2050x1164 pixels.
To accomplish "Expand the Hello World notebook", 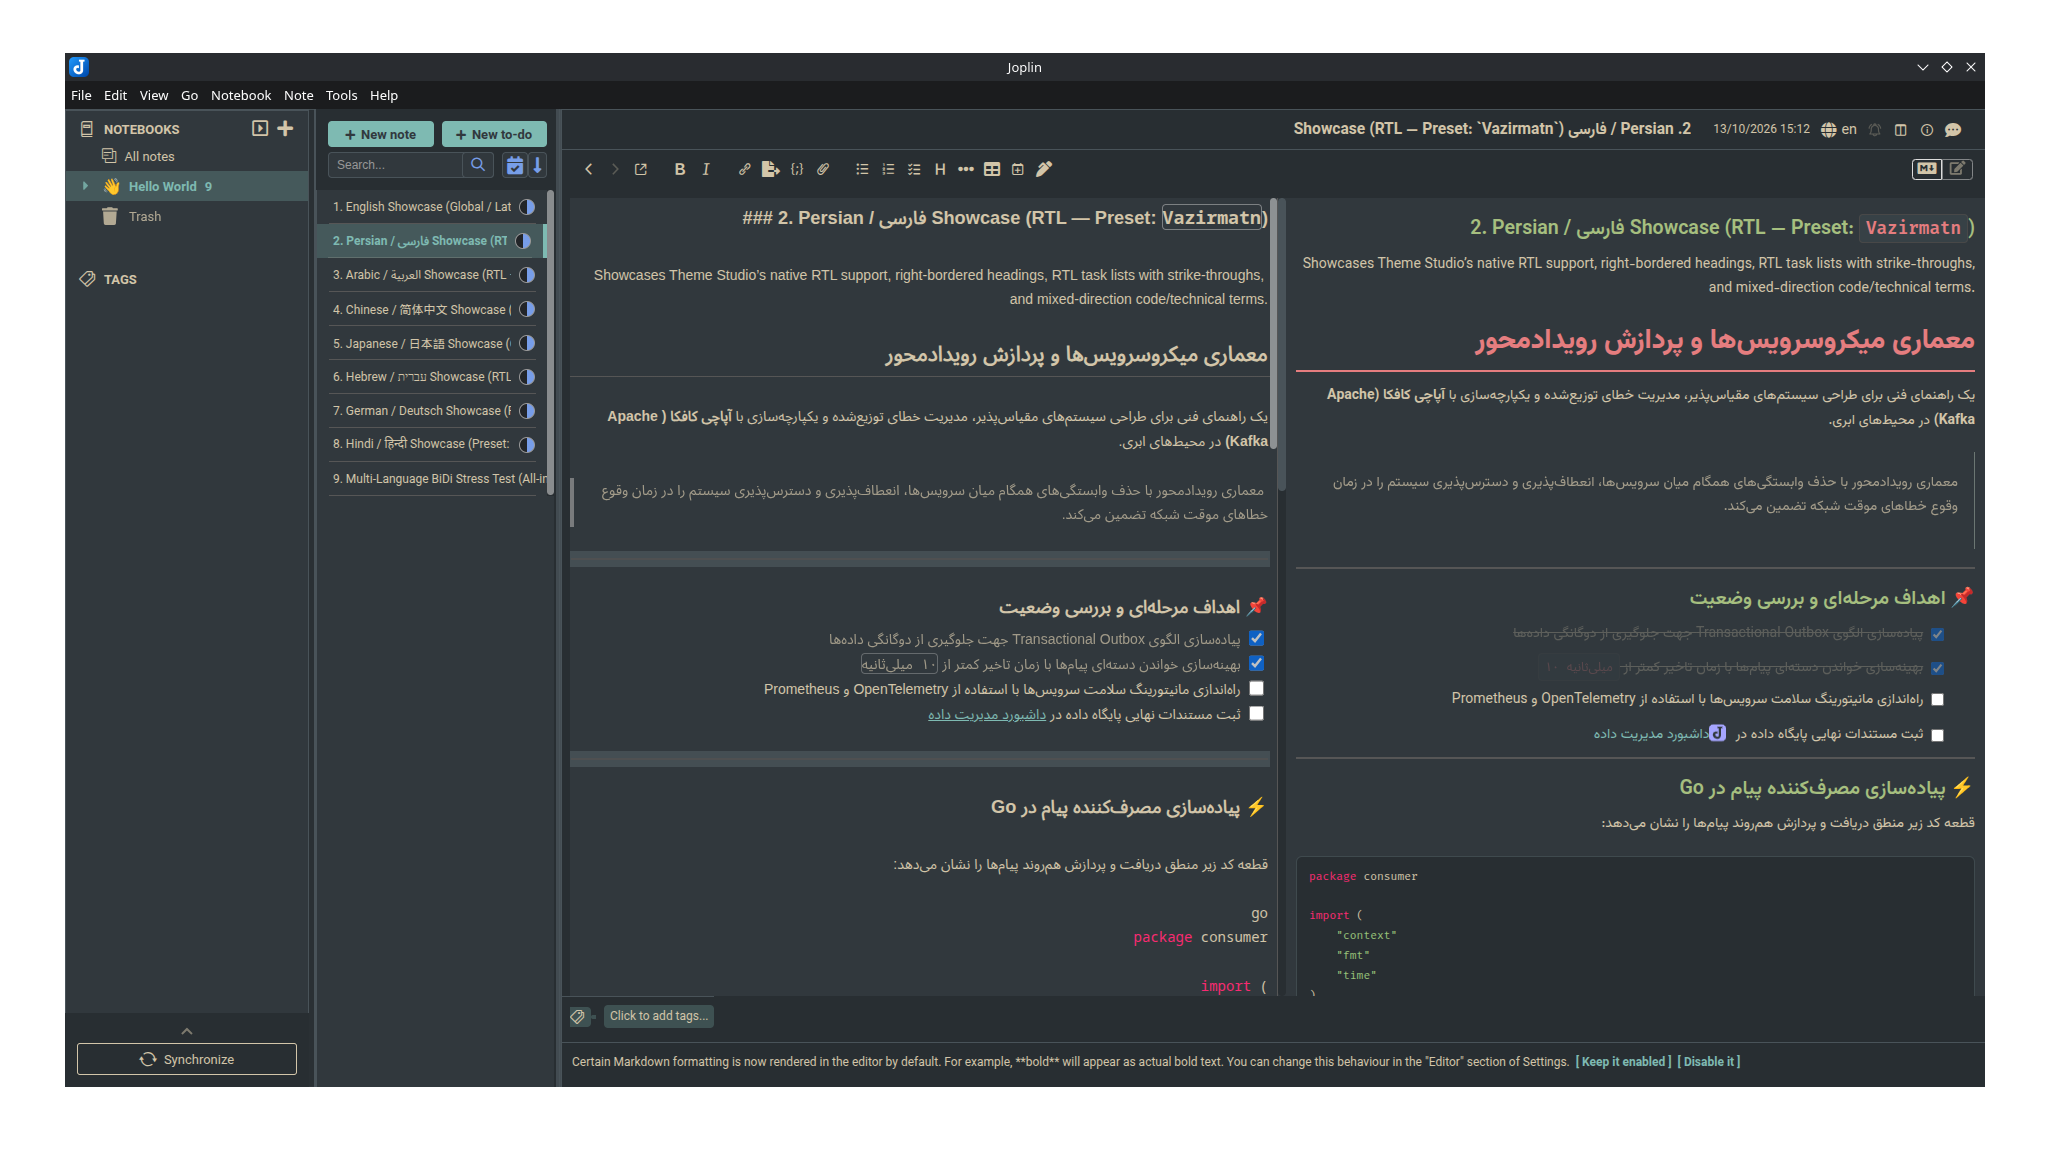I will point(85,186).
